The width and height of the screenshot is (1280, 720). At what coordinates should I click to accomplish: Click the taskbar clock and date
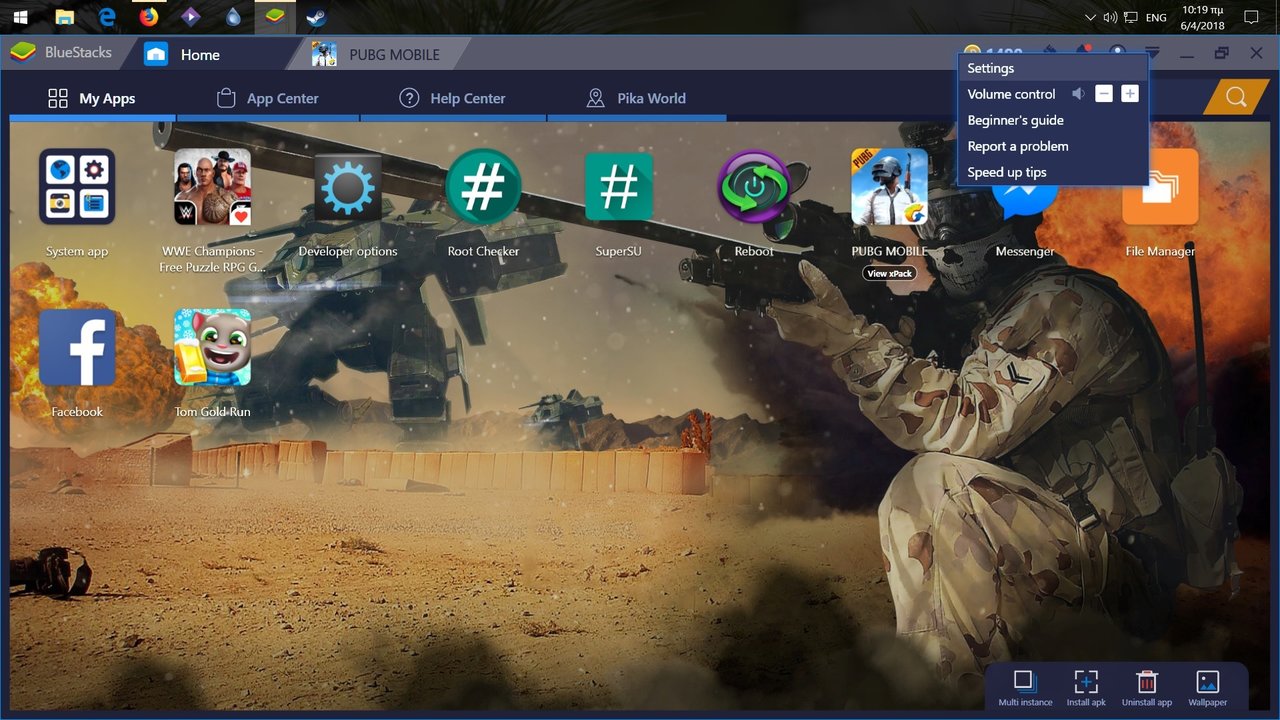click(1202, 17)
